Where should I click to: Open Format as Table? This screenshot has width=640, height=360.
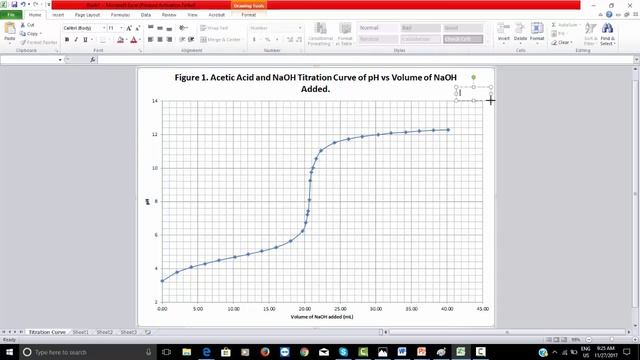click(x=344, y=34)
